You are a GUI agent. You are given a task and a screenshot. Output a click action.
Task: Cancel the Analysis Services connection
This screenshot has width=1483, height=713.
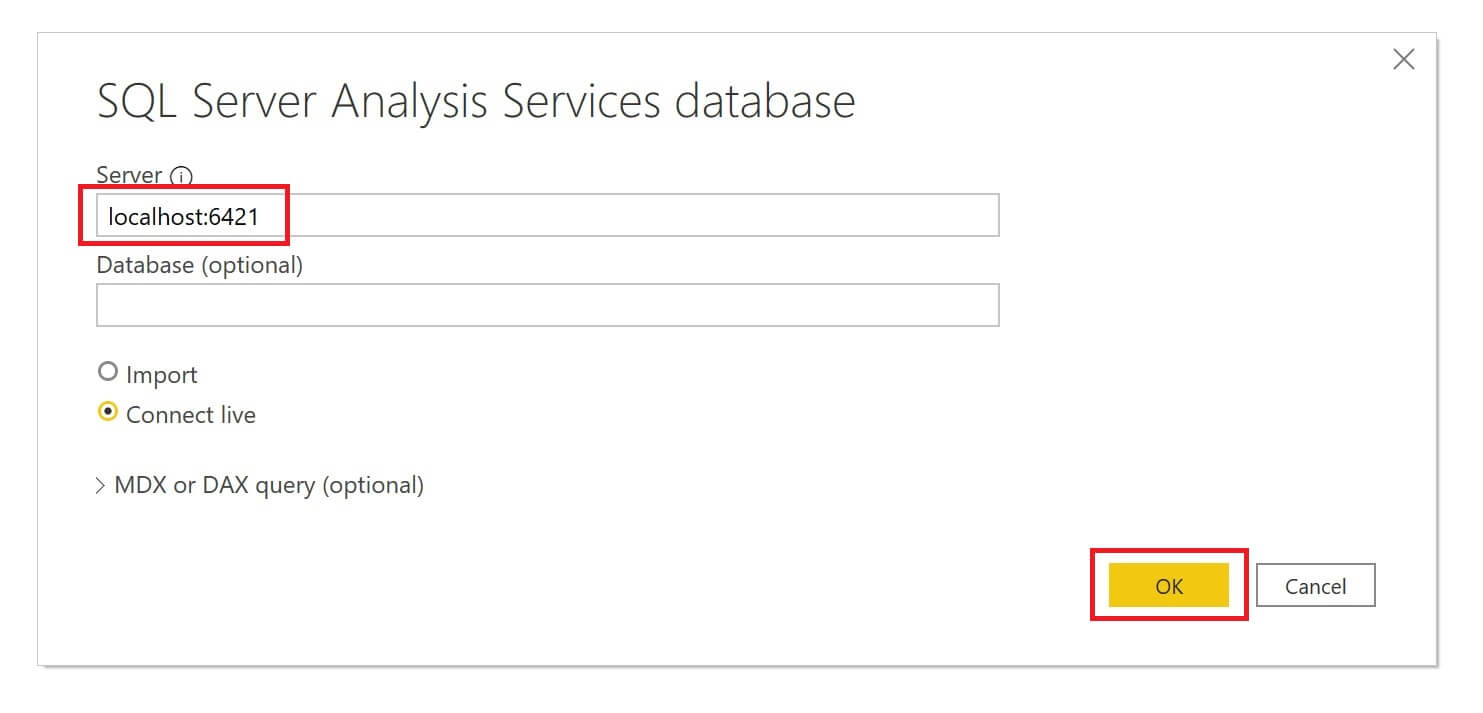pos(1316,586)
